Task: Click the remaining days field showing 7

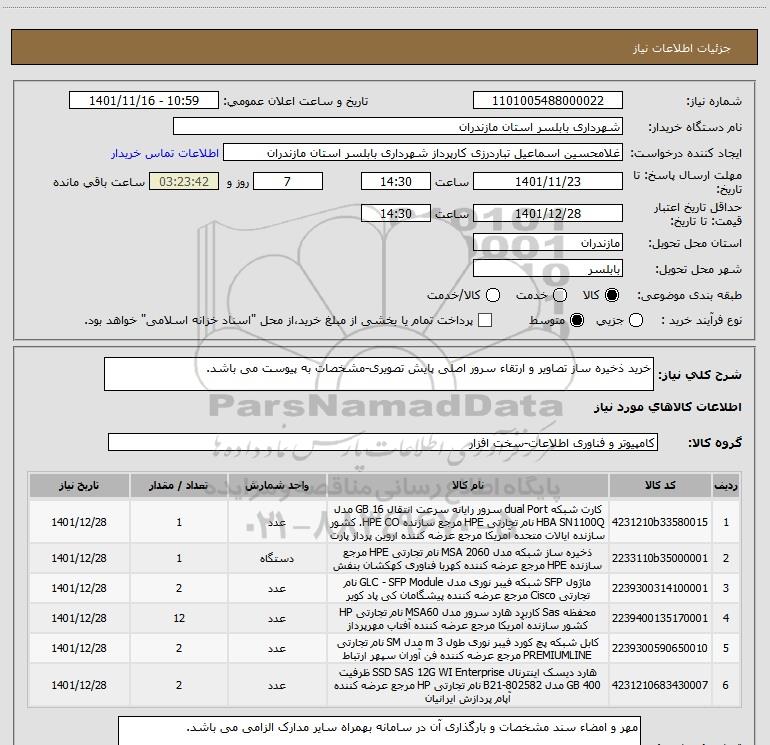Action: point(287,182)
